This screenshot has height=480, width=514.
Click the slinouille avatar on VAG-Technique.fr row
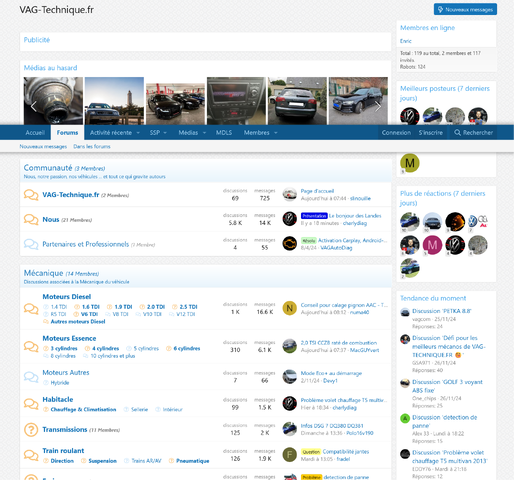point(290,194)
